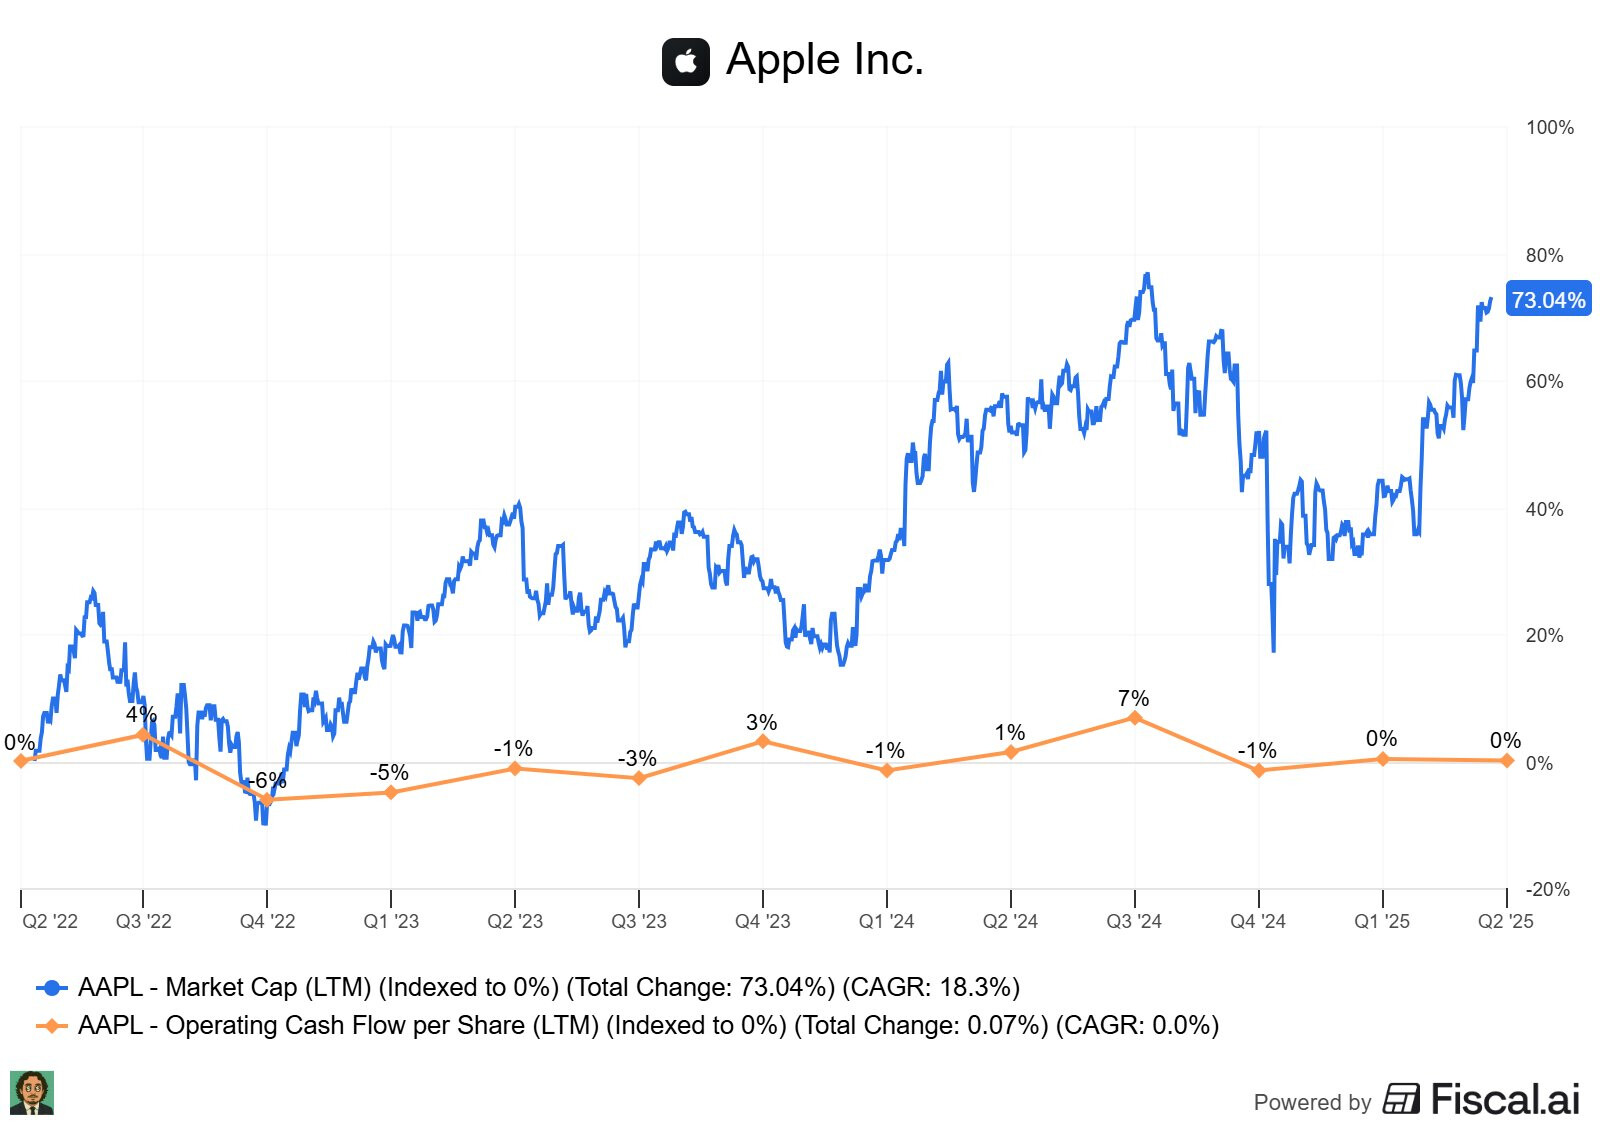Viewport: 1600px width, 1134px height.
Task: Click the AAPL Market Cap legend label
Action: [x=548, y=988]
